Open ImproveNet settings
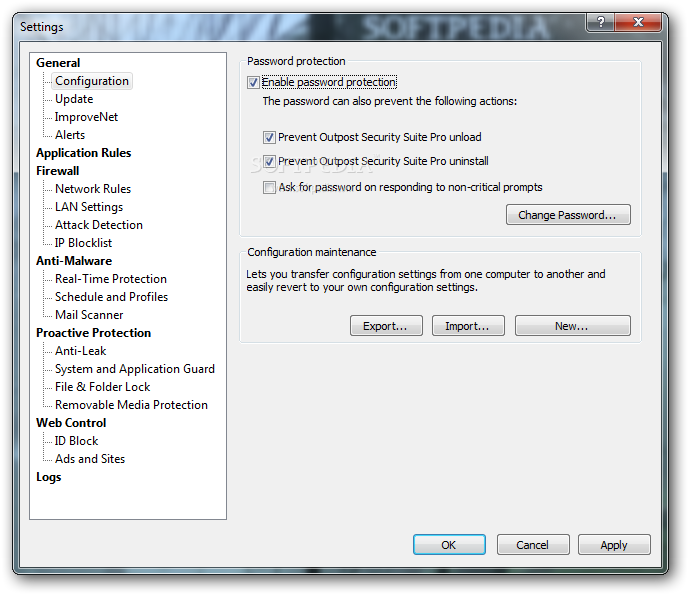This screenshot has height=595, width=689. (x=86, y=117)
